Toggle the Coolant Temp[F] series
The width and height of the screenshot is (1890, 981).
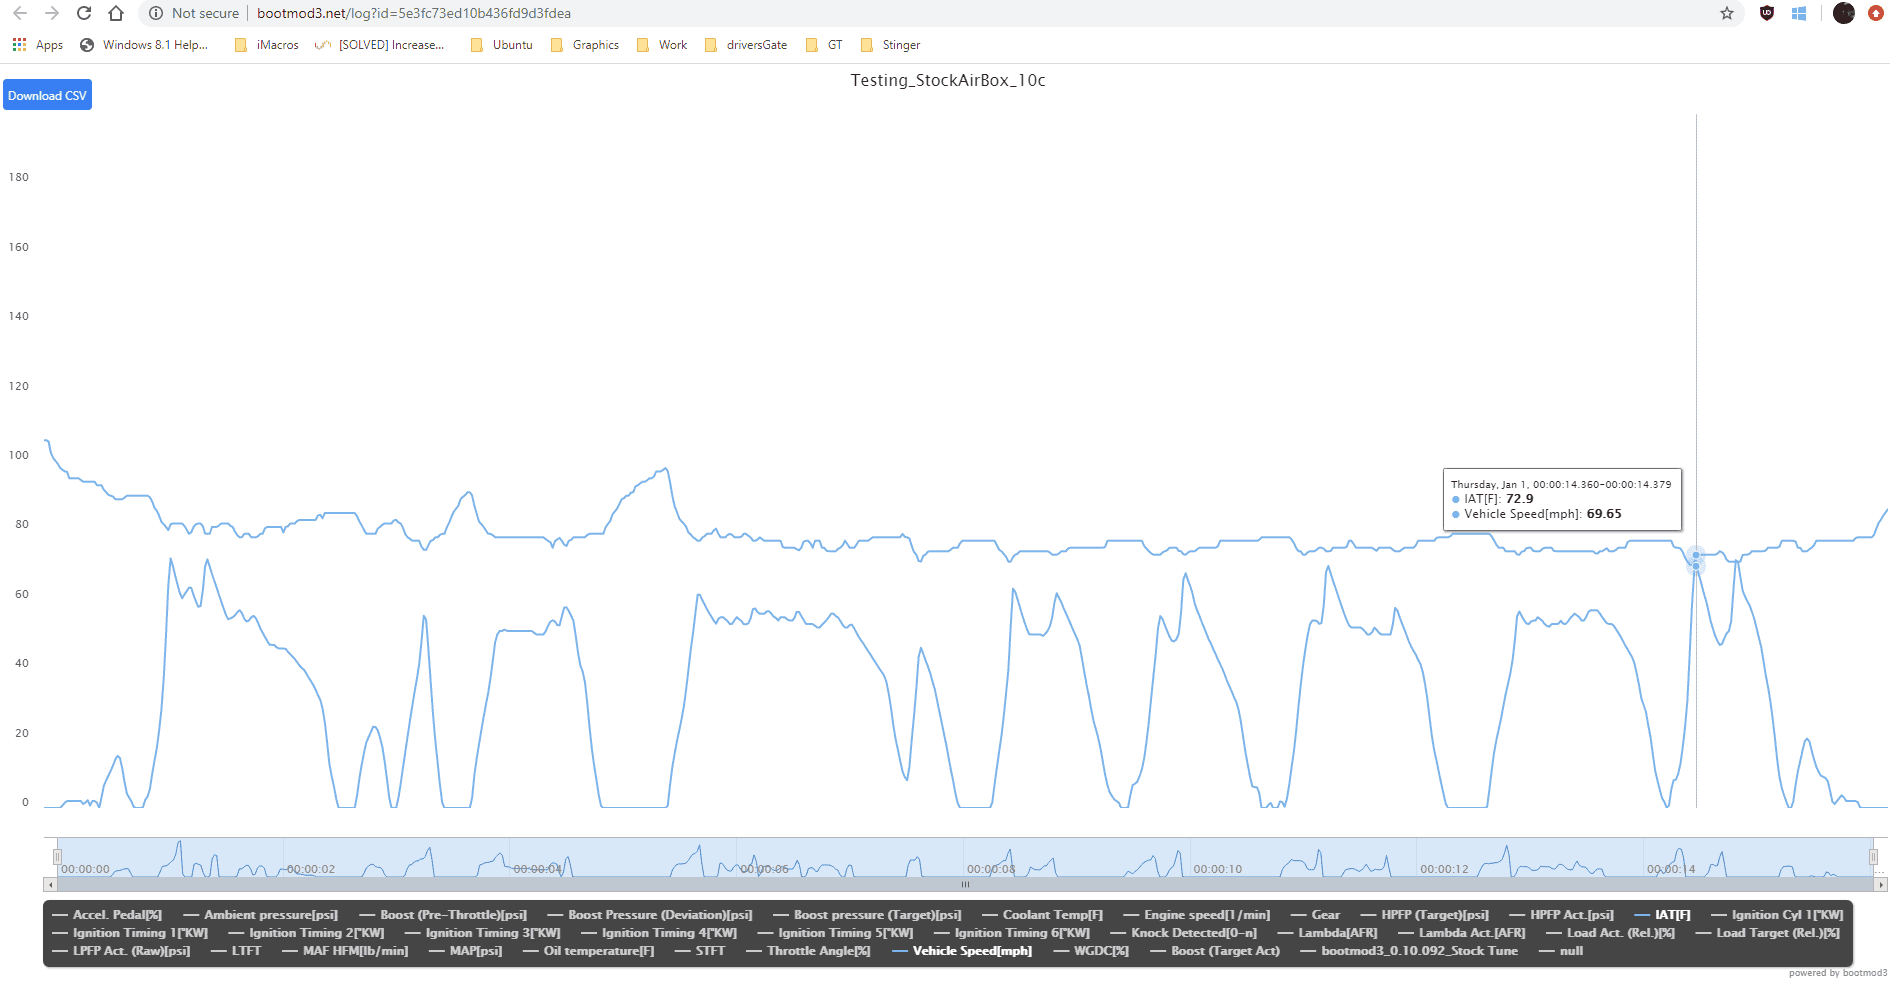click(x=1042, y=915)
